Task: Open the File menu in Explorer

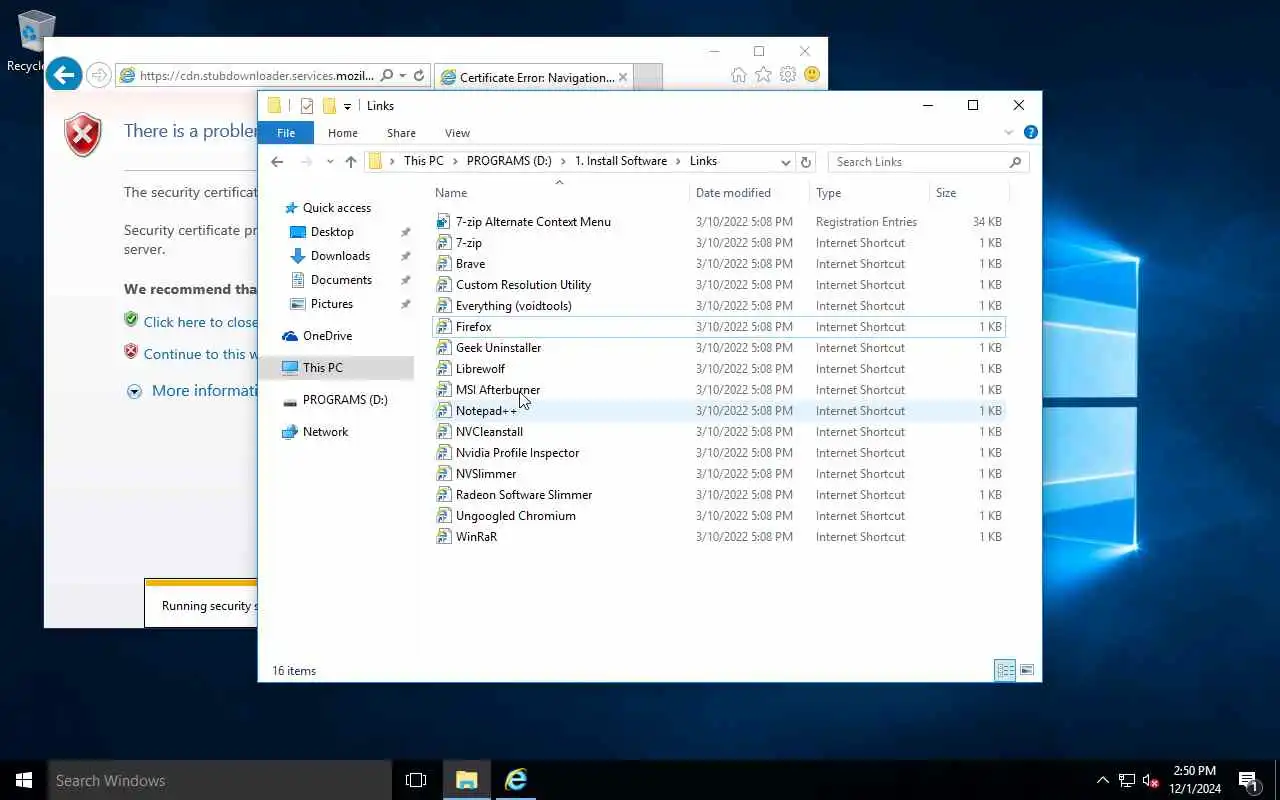Action: point(286,133)
